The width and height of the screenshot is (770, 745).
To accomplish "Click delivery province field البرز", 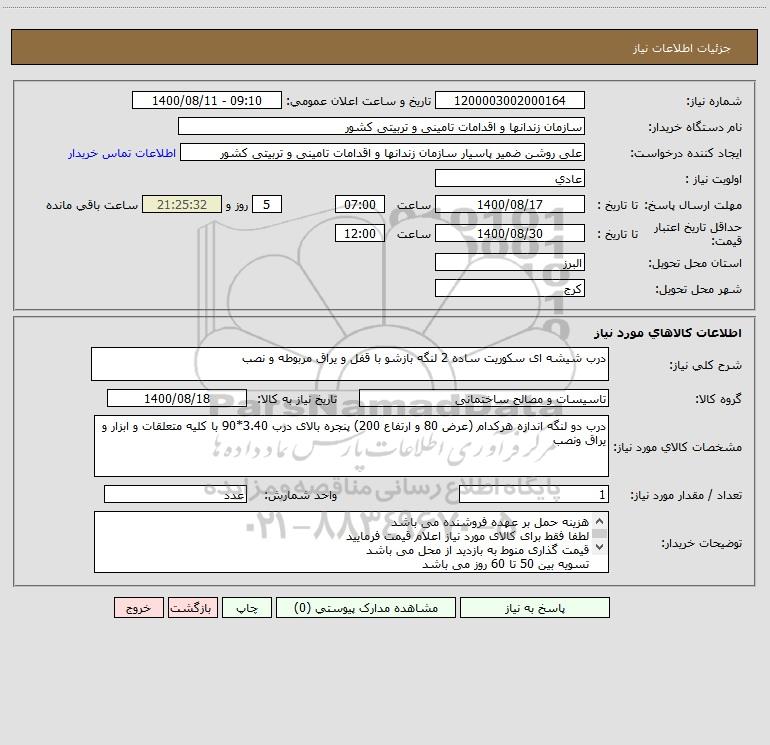I will [510, 262].
